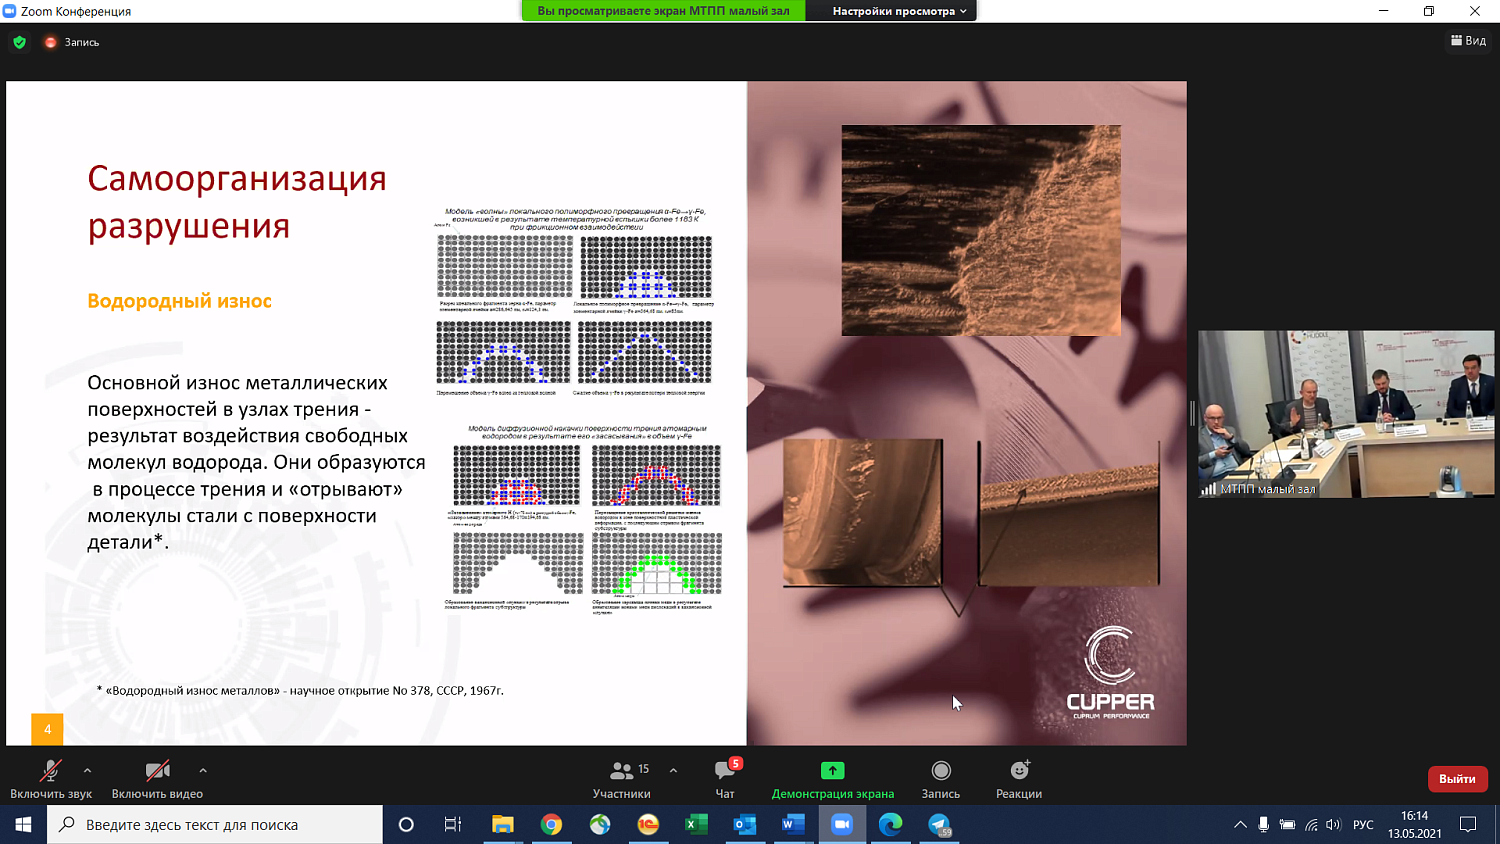Open the notification center icon
Image resolution: width=1500 pixels, height=844 pixels.
coord(1468,824)
